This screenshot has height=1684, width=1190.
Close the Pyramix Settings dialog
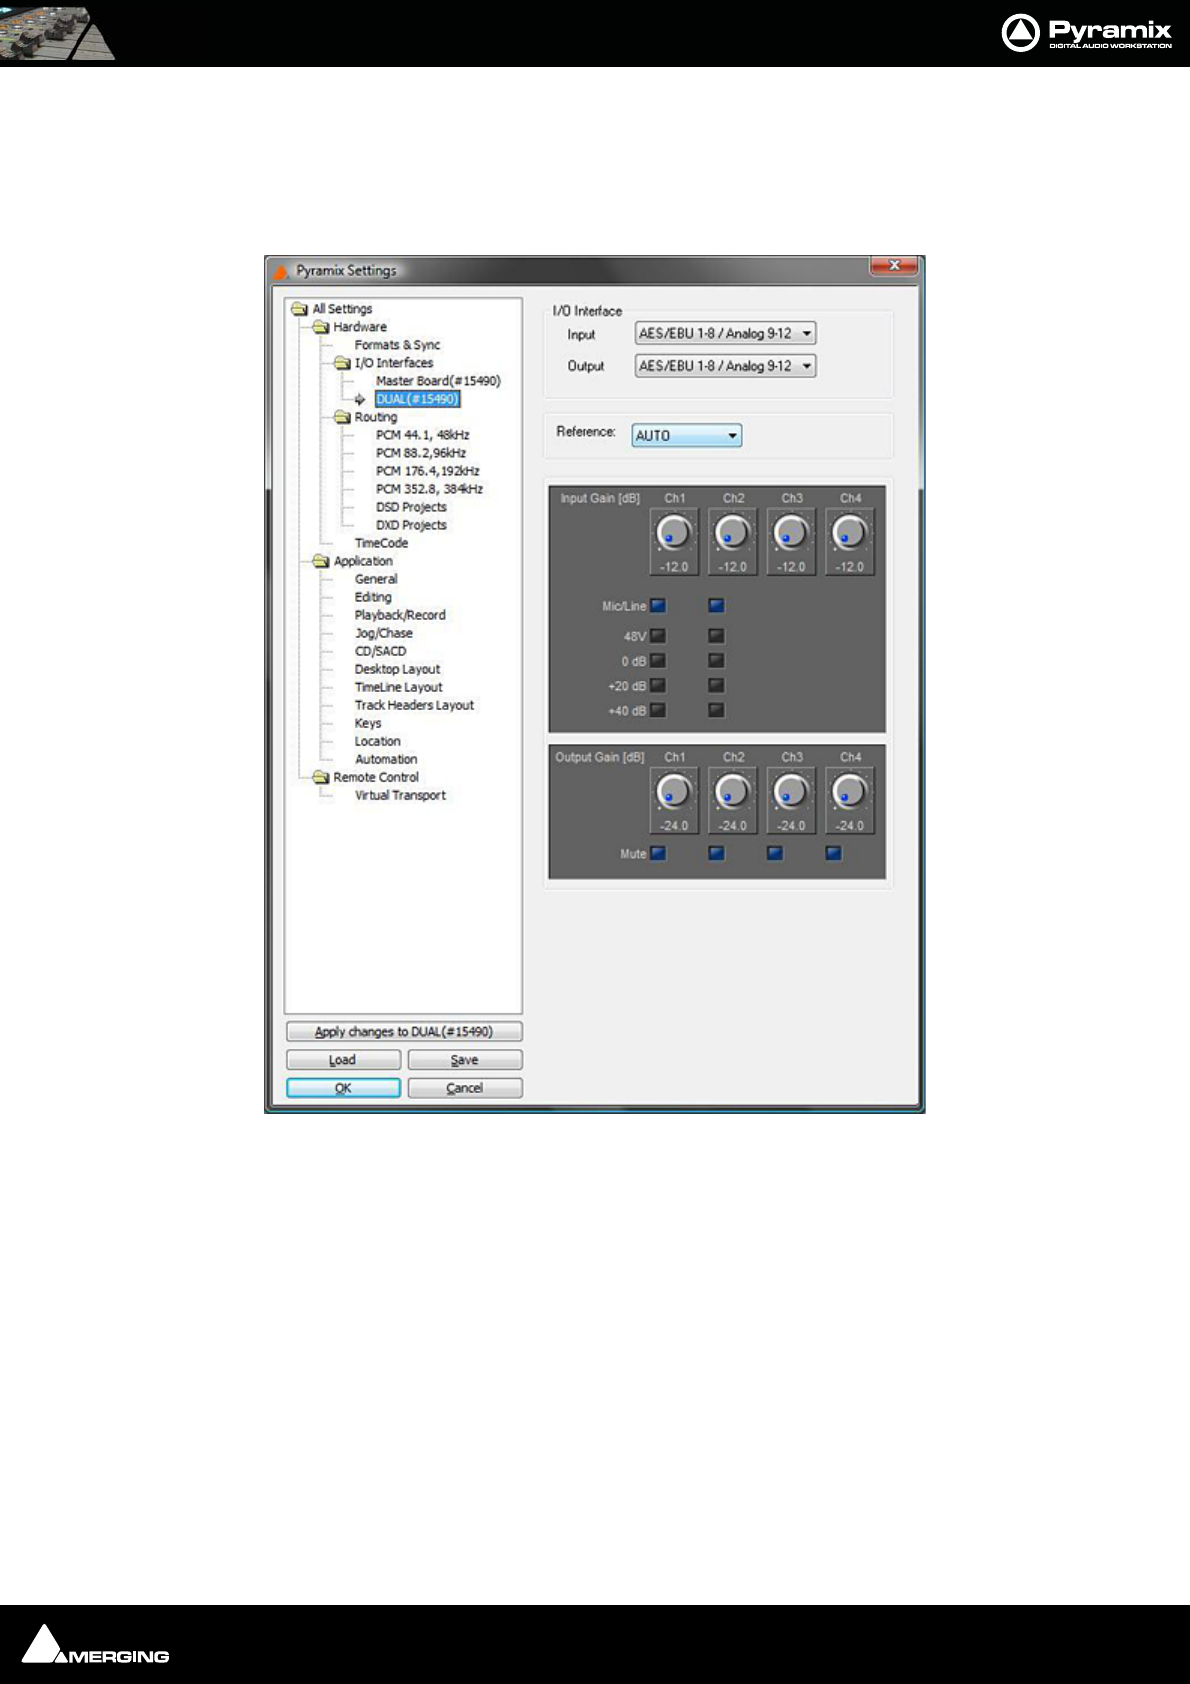coord(894,266)
